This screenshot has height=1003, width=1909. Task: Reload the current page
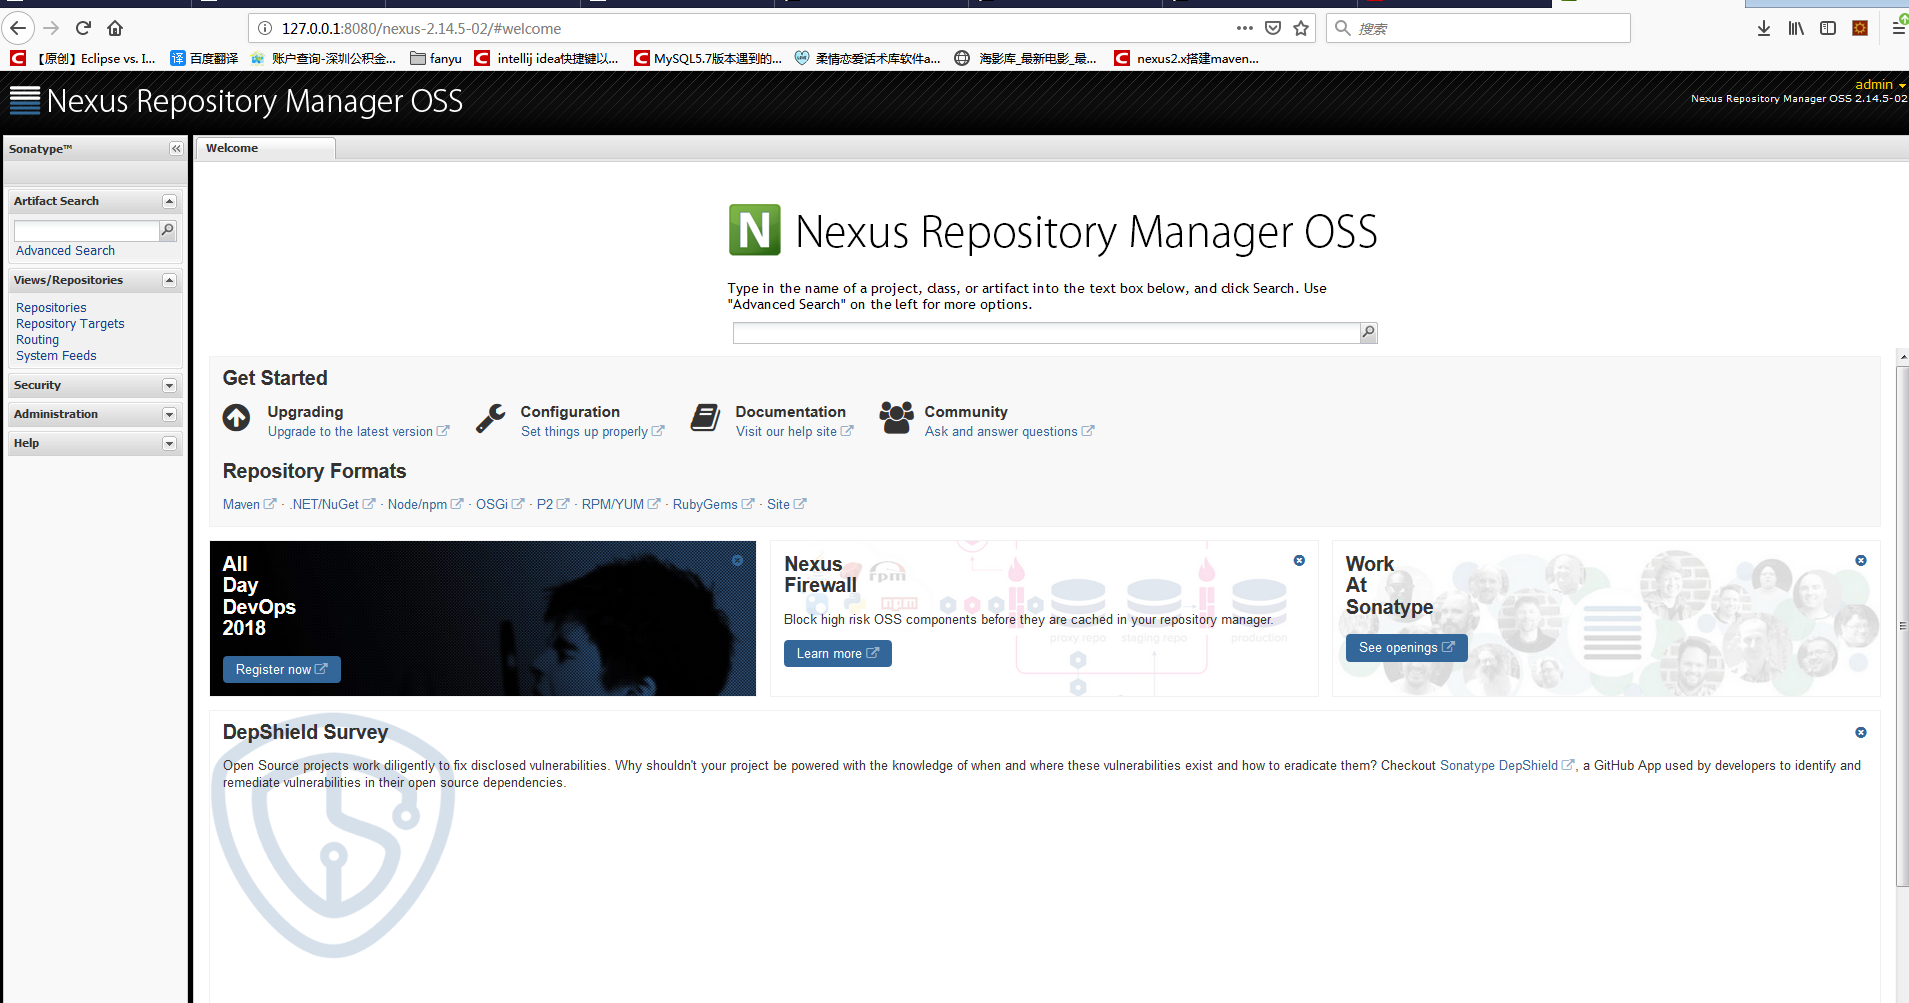tap(84, 28)
